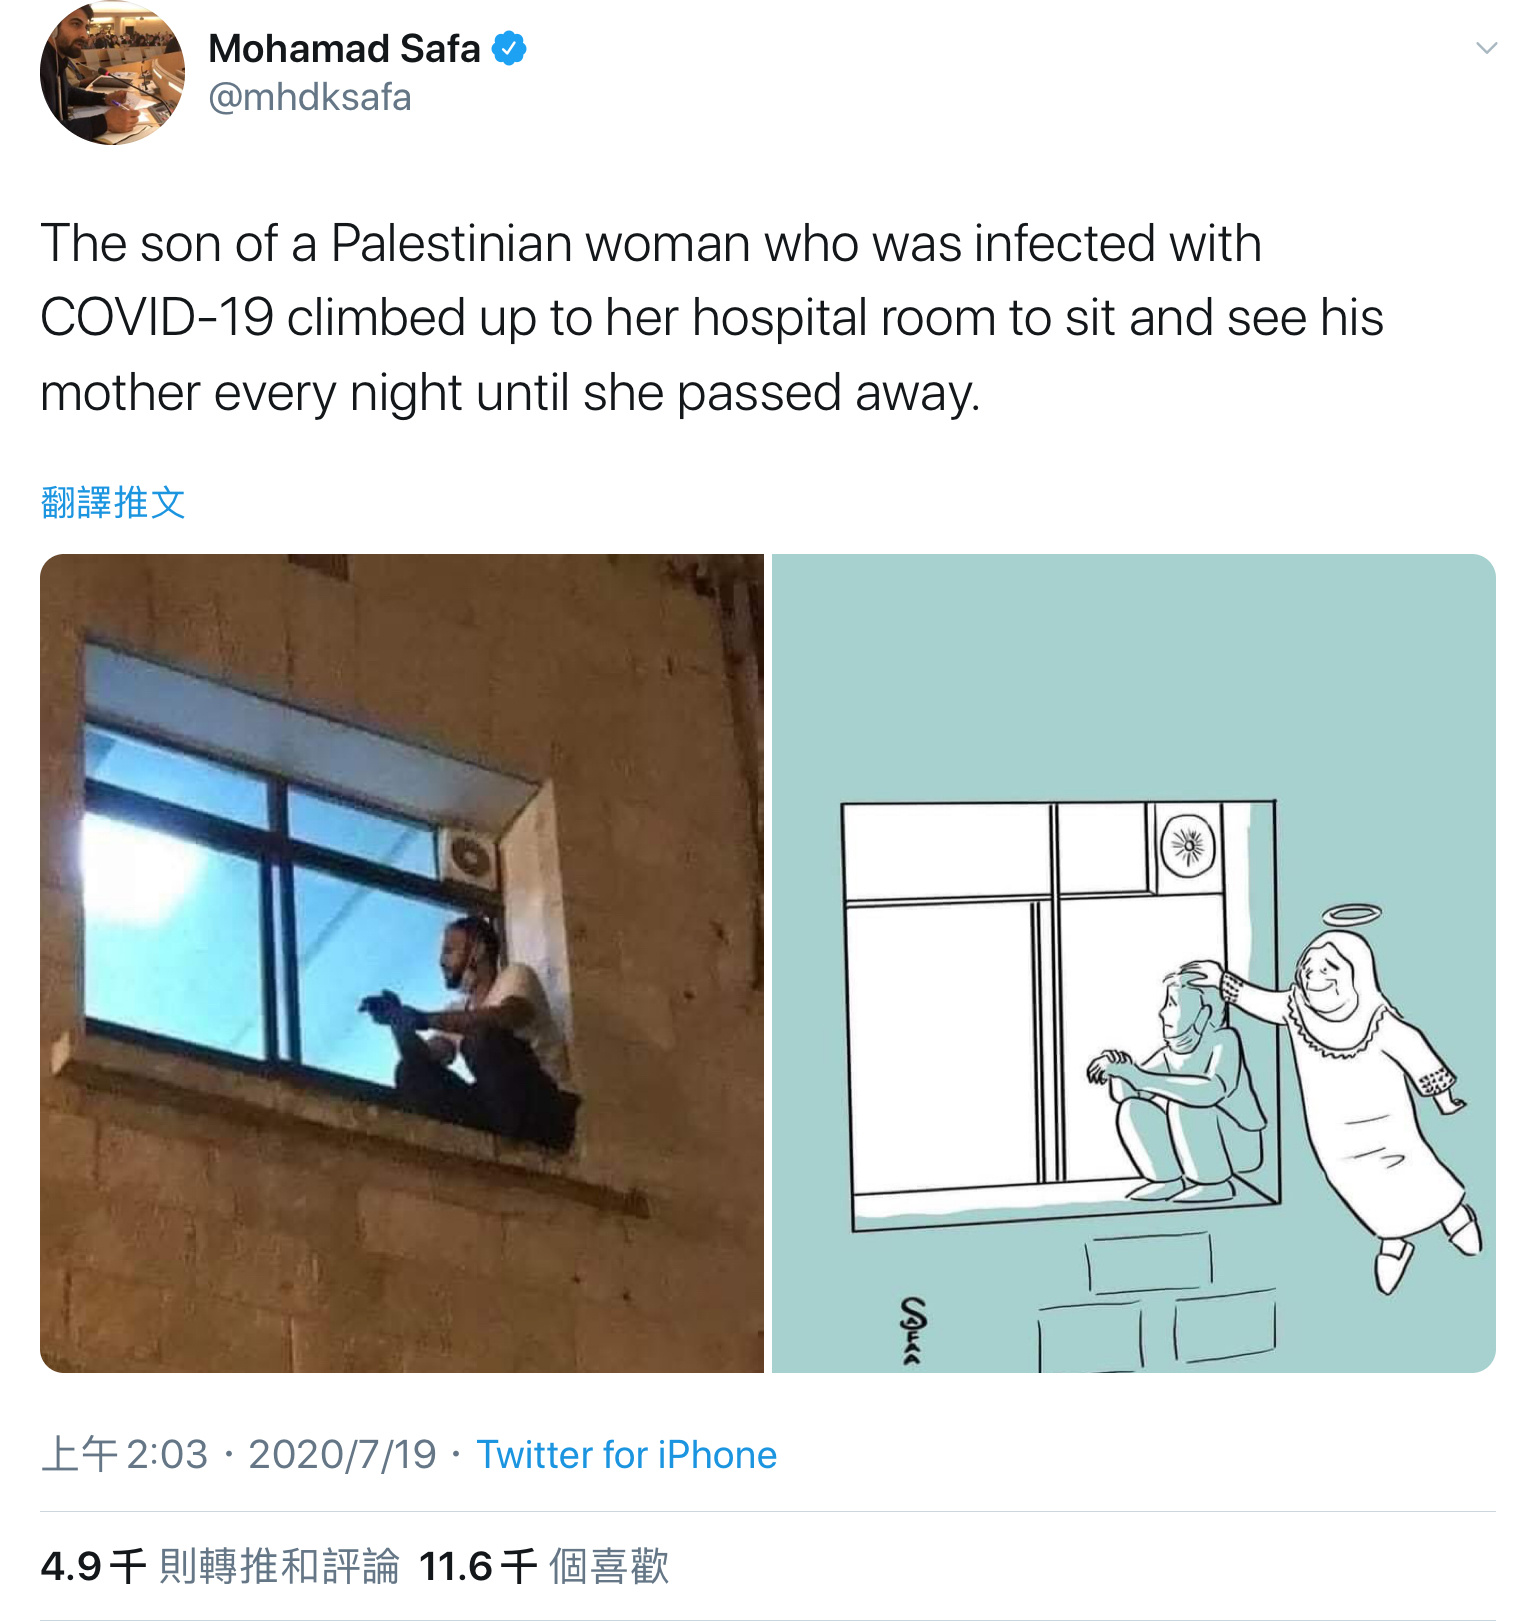Open Mohamad Safa's profile avatar
This screenshot has height=1623, width=1536.
pyautogui.click(x=112, y=73)
